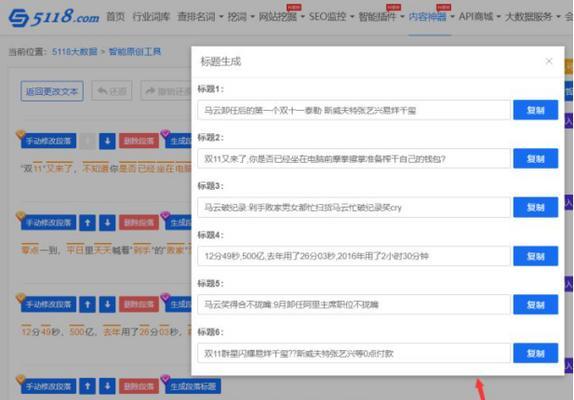
Task: Click down arrow in the last paragraph toolbar
Action: coord(107,386)
